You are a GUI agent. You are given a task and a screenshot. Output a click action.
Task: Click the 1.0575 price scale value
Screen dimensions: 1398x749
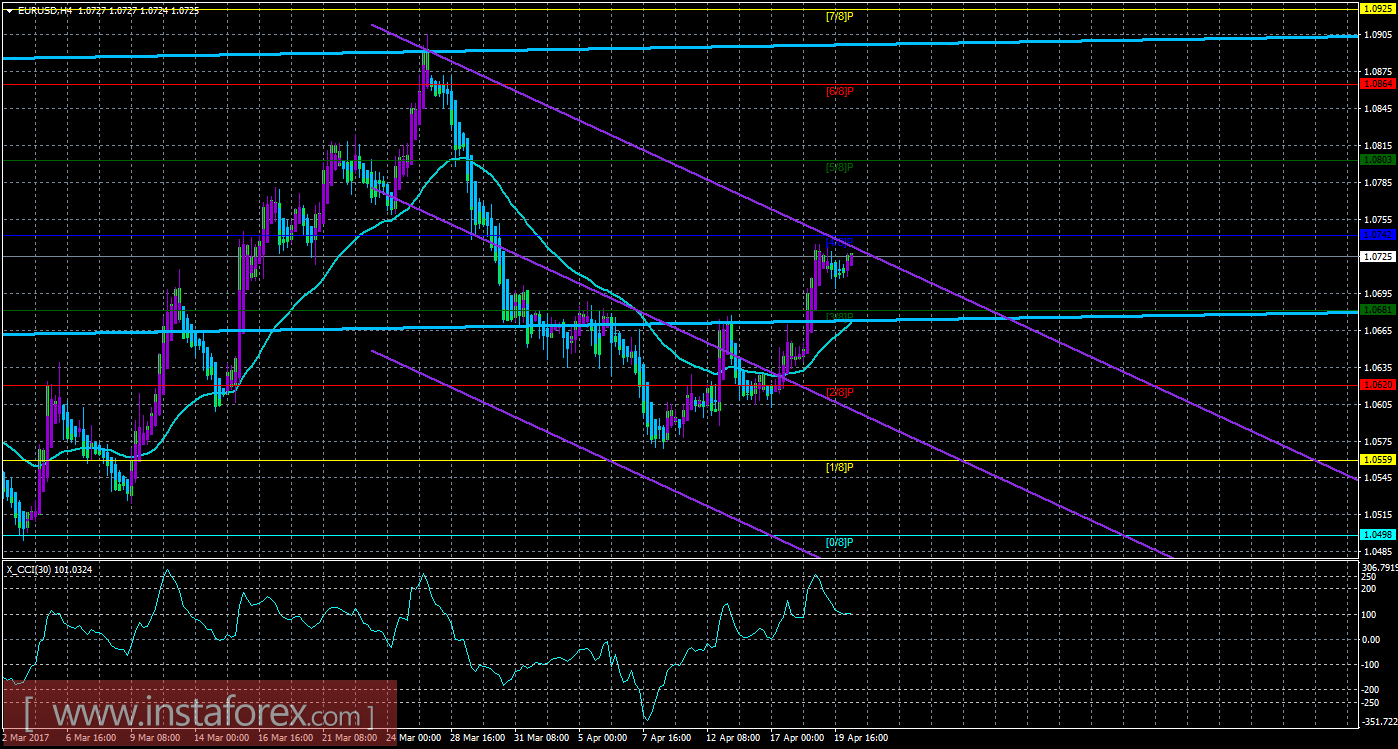click(1377, 441)
